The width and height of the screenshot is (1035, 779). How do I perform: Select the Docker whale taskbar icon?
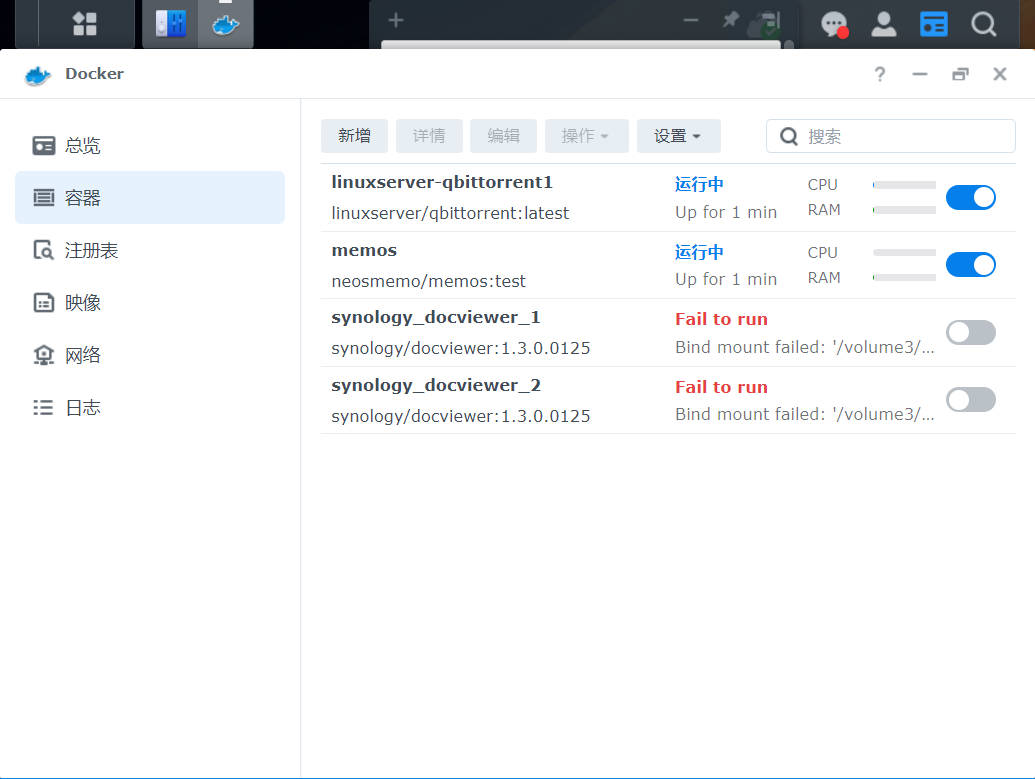[x=226, y=24]
